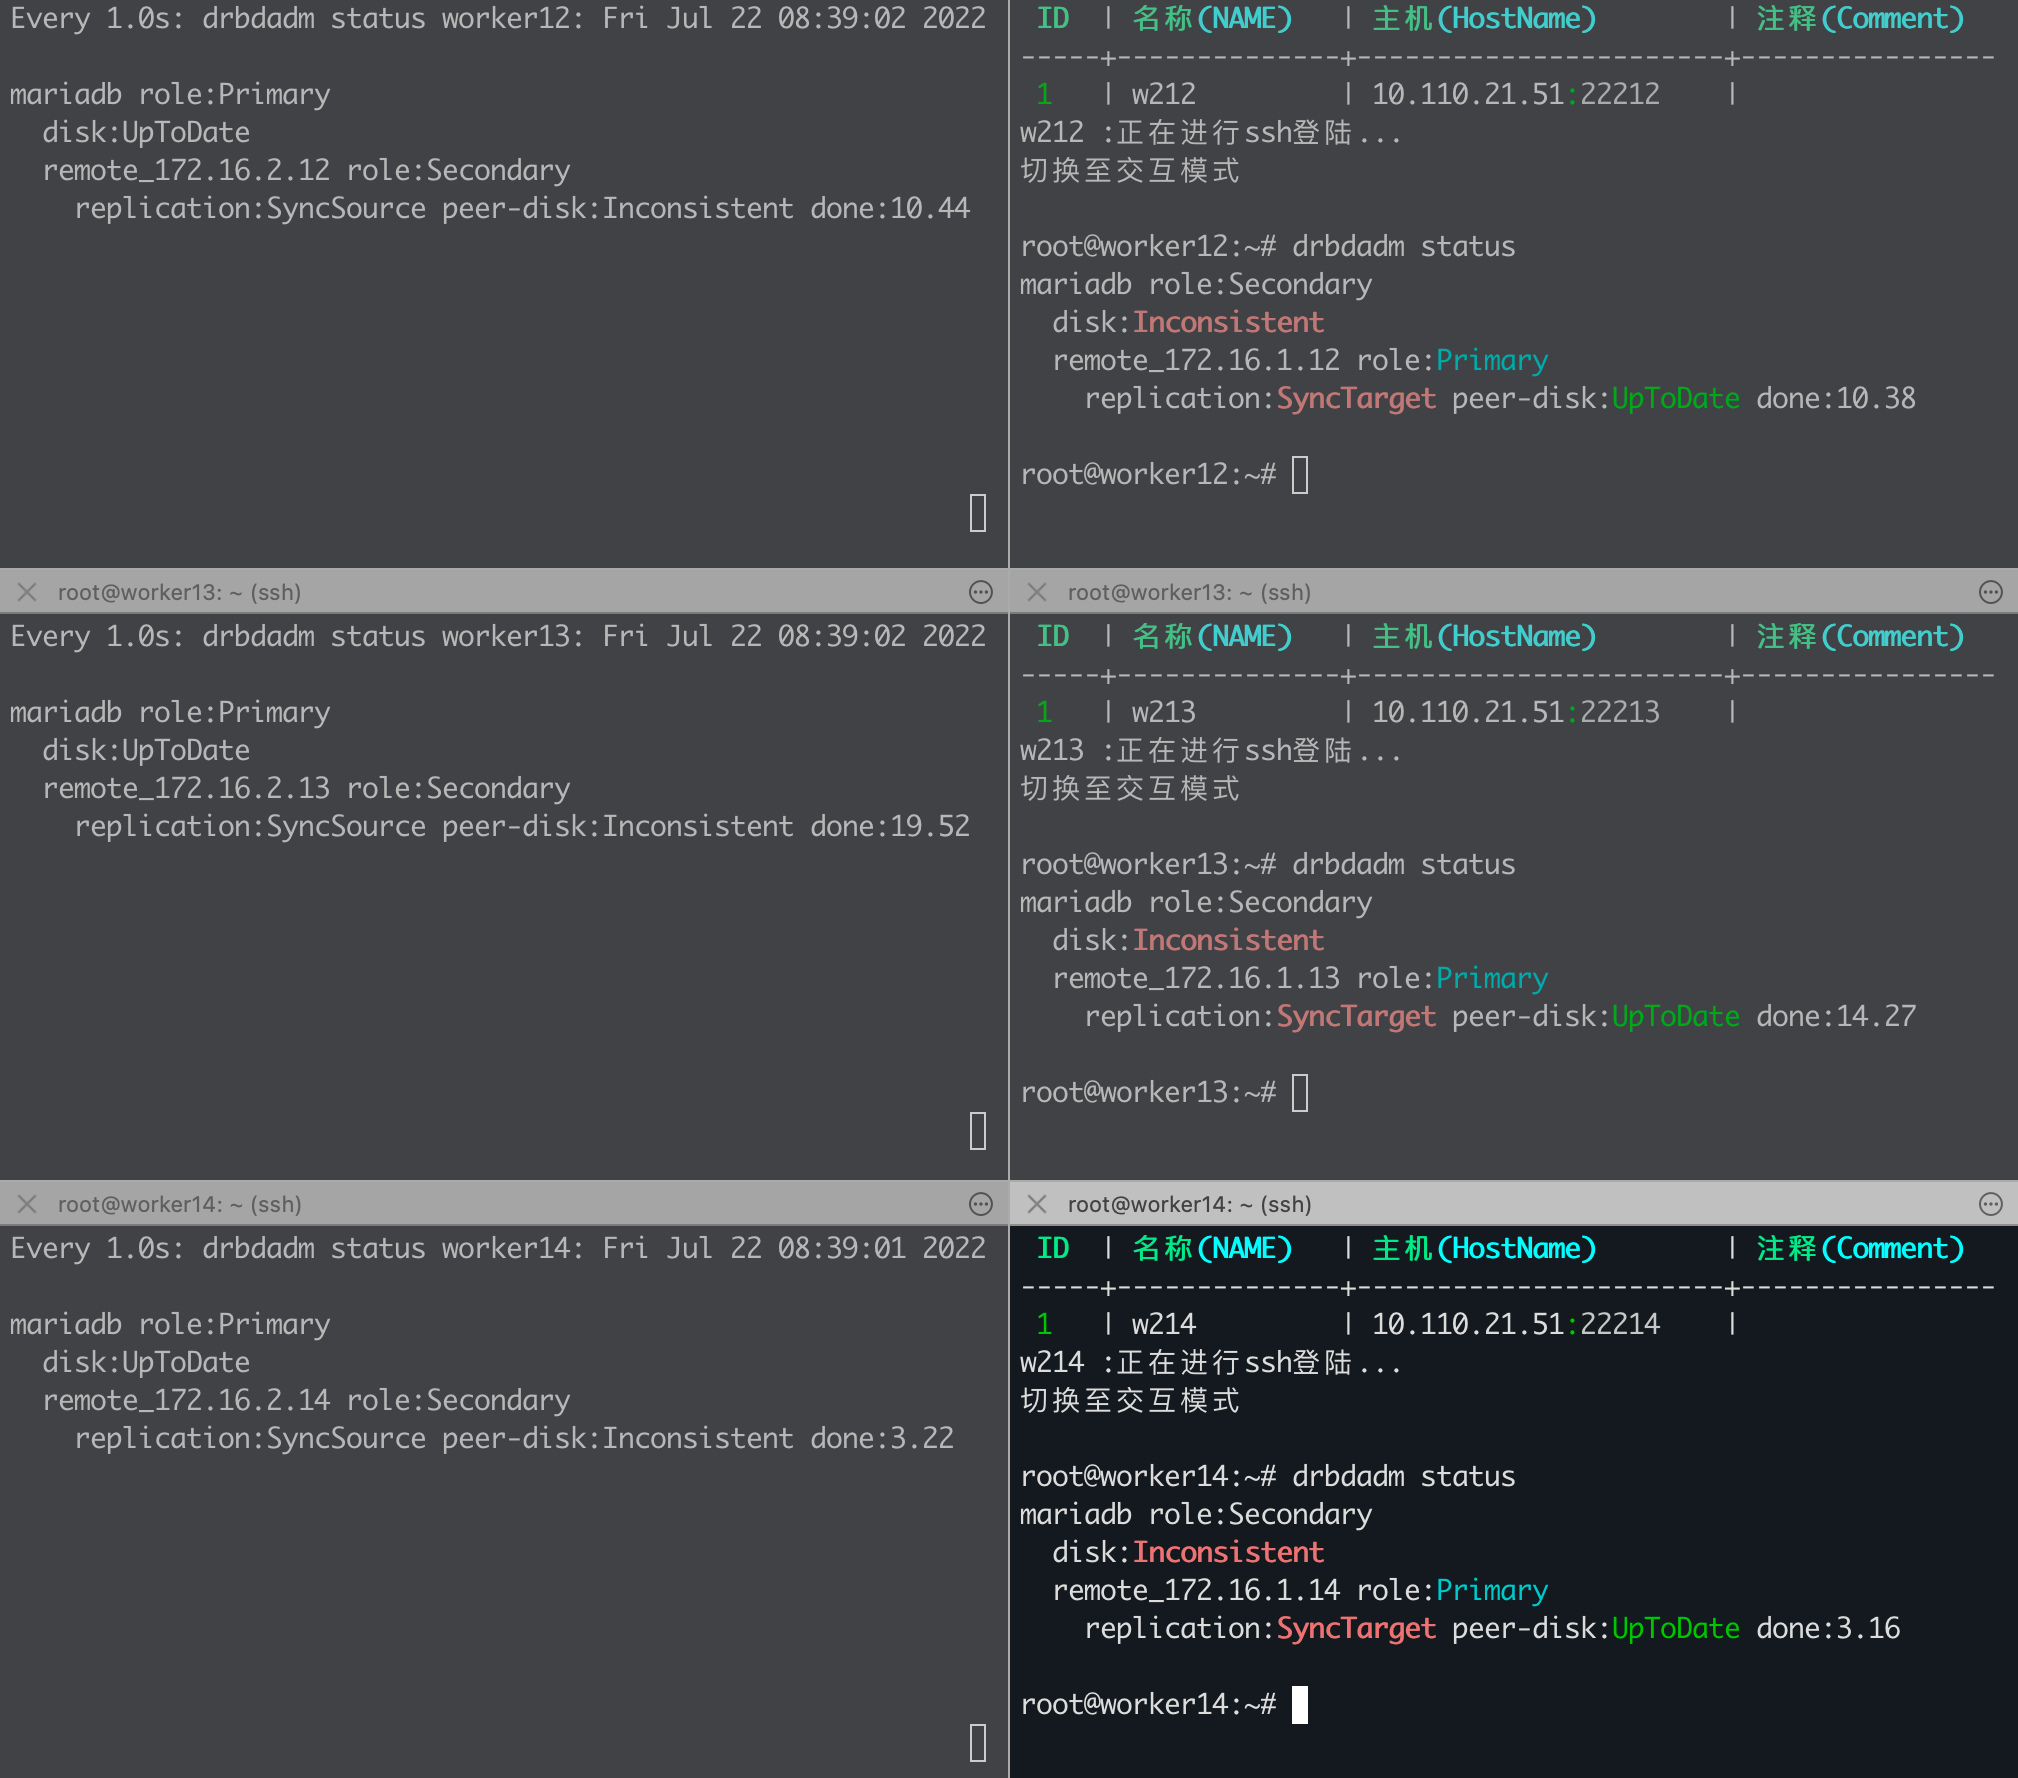
Task: Close the left root@worker14 pane
Action: click(27, 1204)
